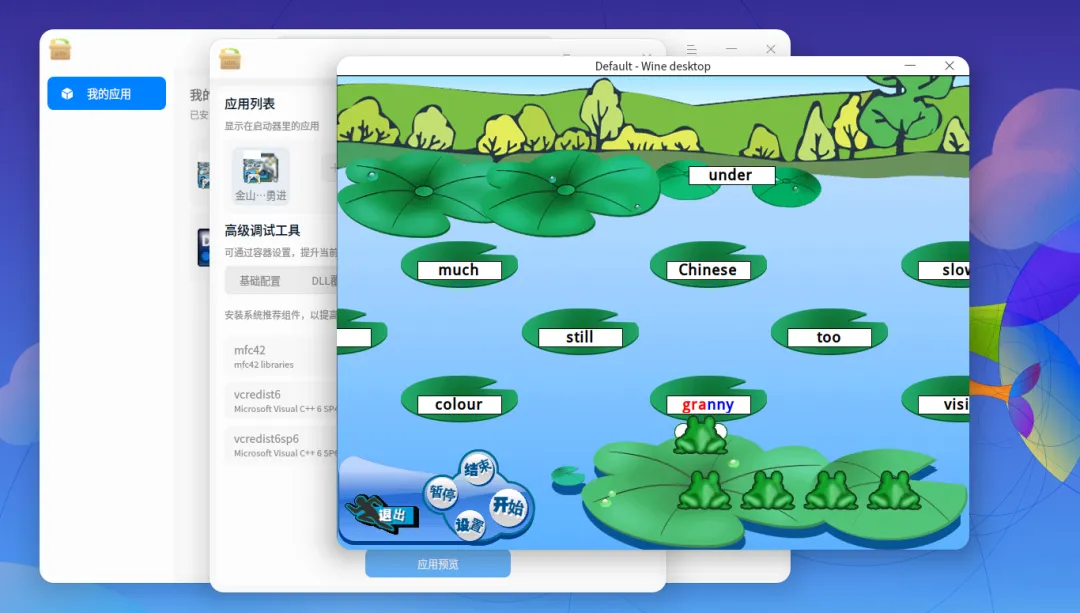Click the mfc42 component row

pos(281,356)
